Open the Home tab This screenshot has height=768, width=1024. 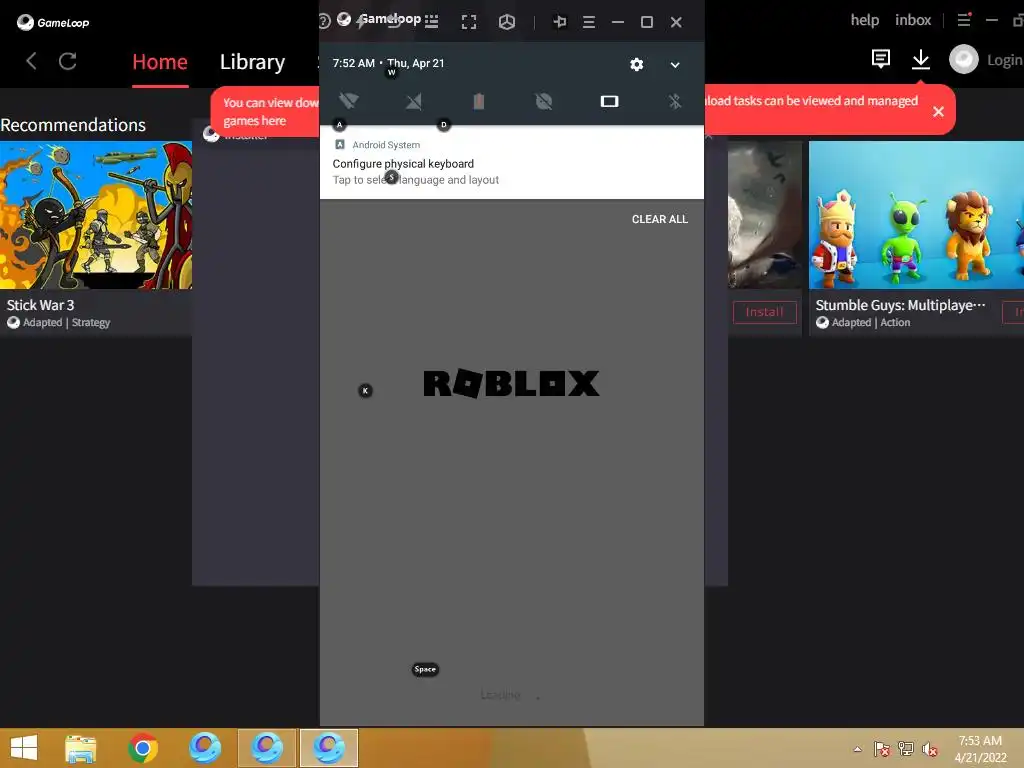(x=160, y=62)
